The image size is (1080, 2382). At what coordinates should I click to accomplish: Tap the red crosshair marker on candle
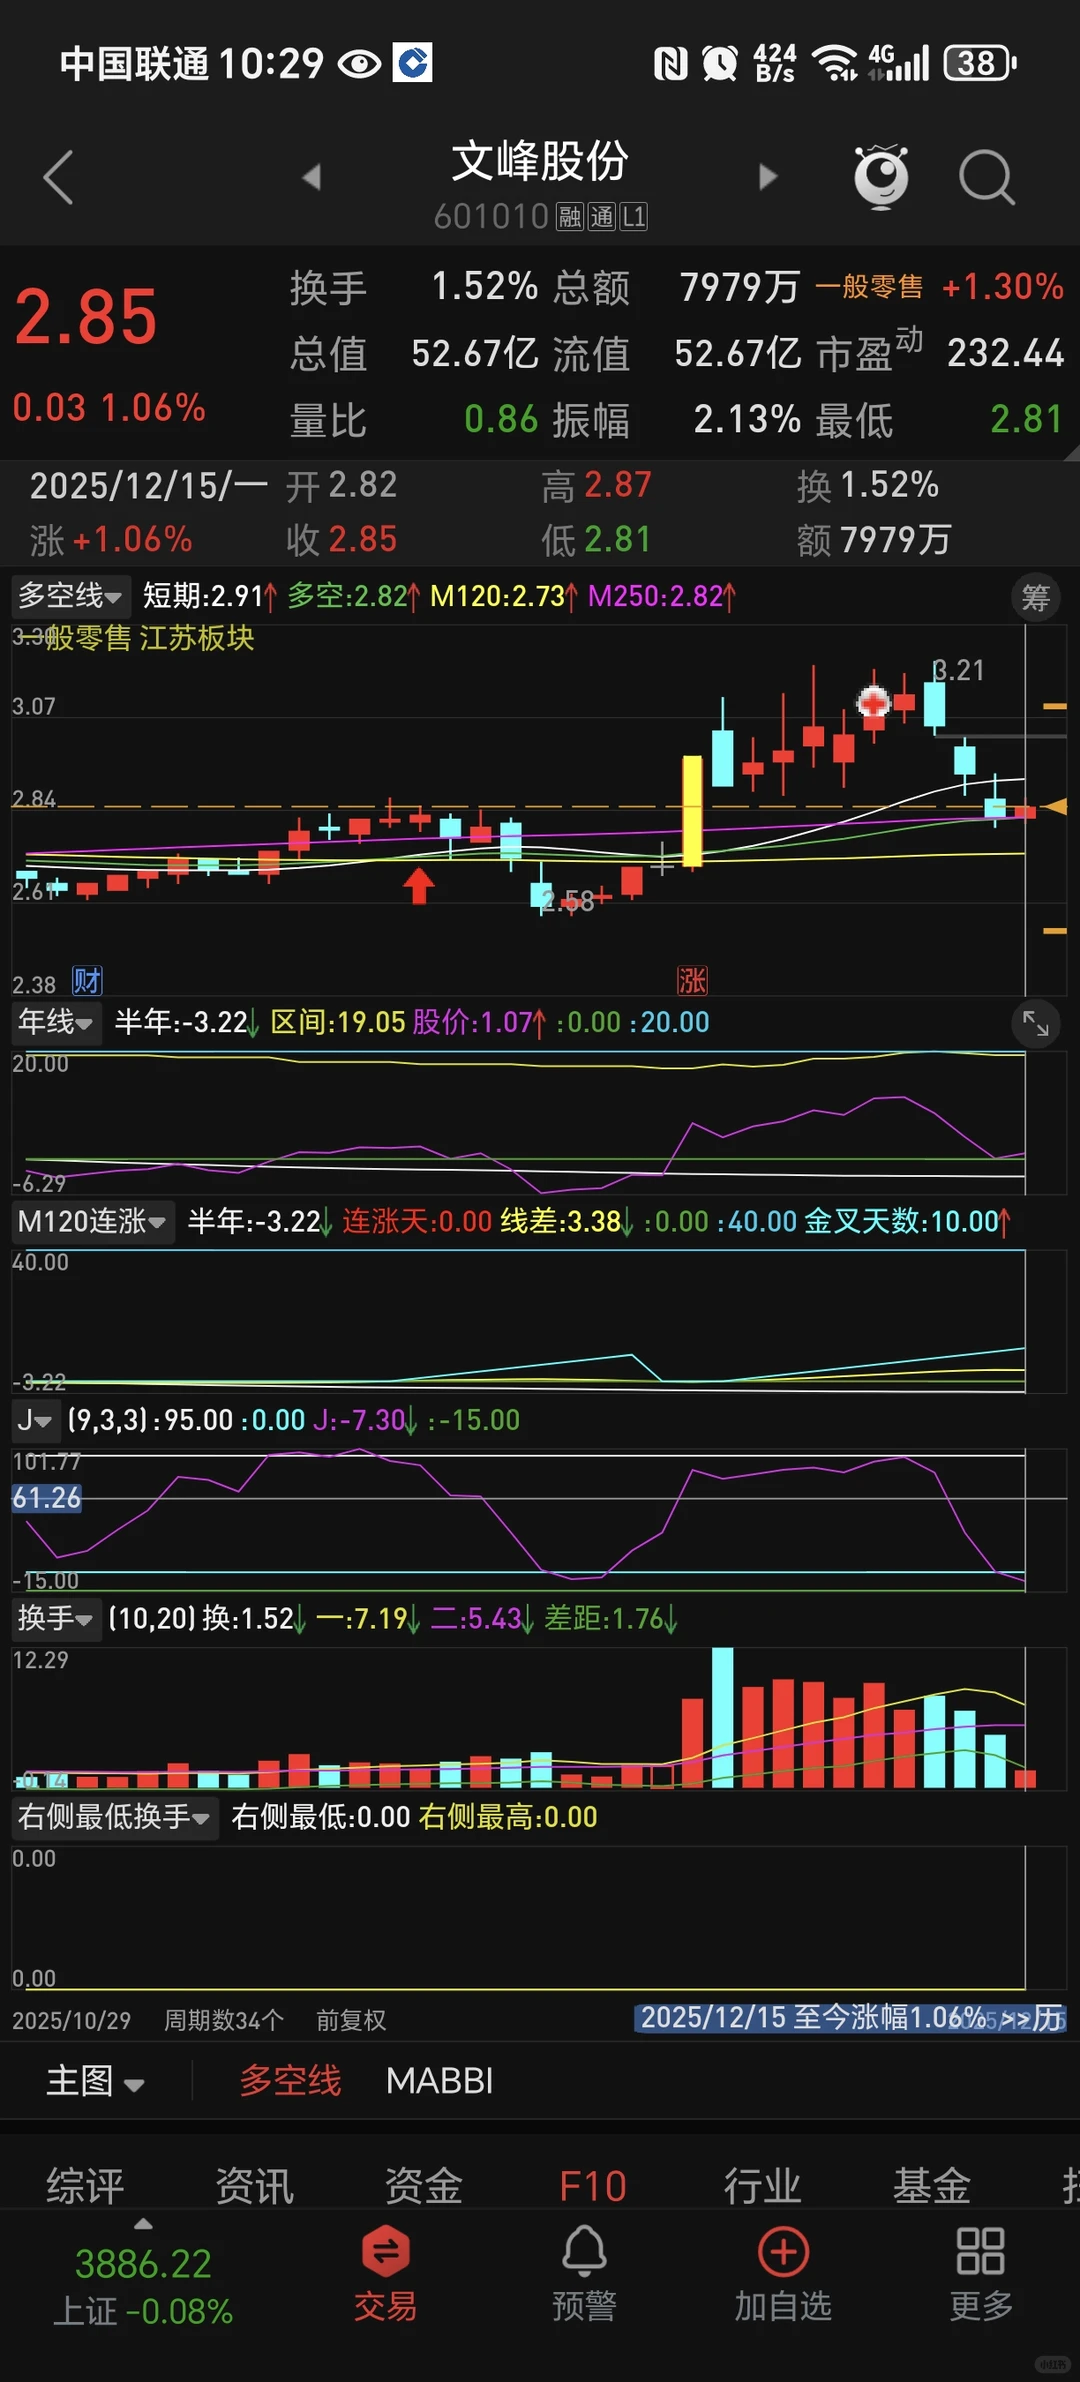pos(874,702)
